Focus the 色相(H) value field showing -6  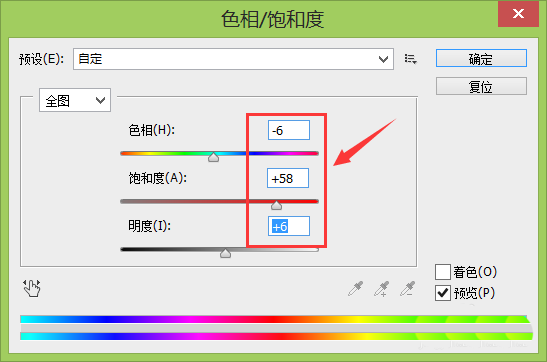click(289, 130)
